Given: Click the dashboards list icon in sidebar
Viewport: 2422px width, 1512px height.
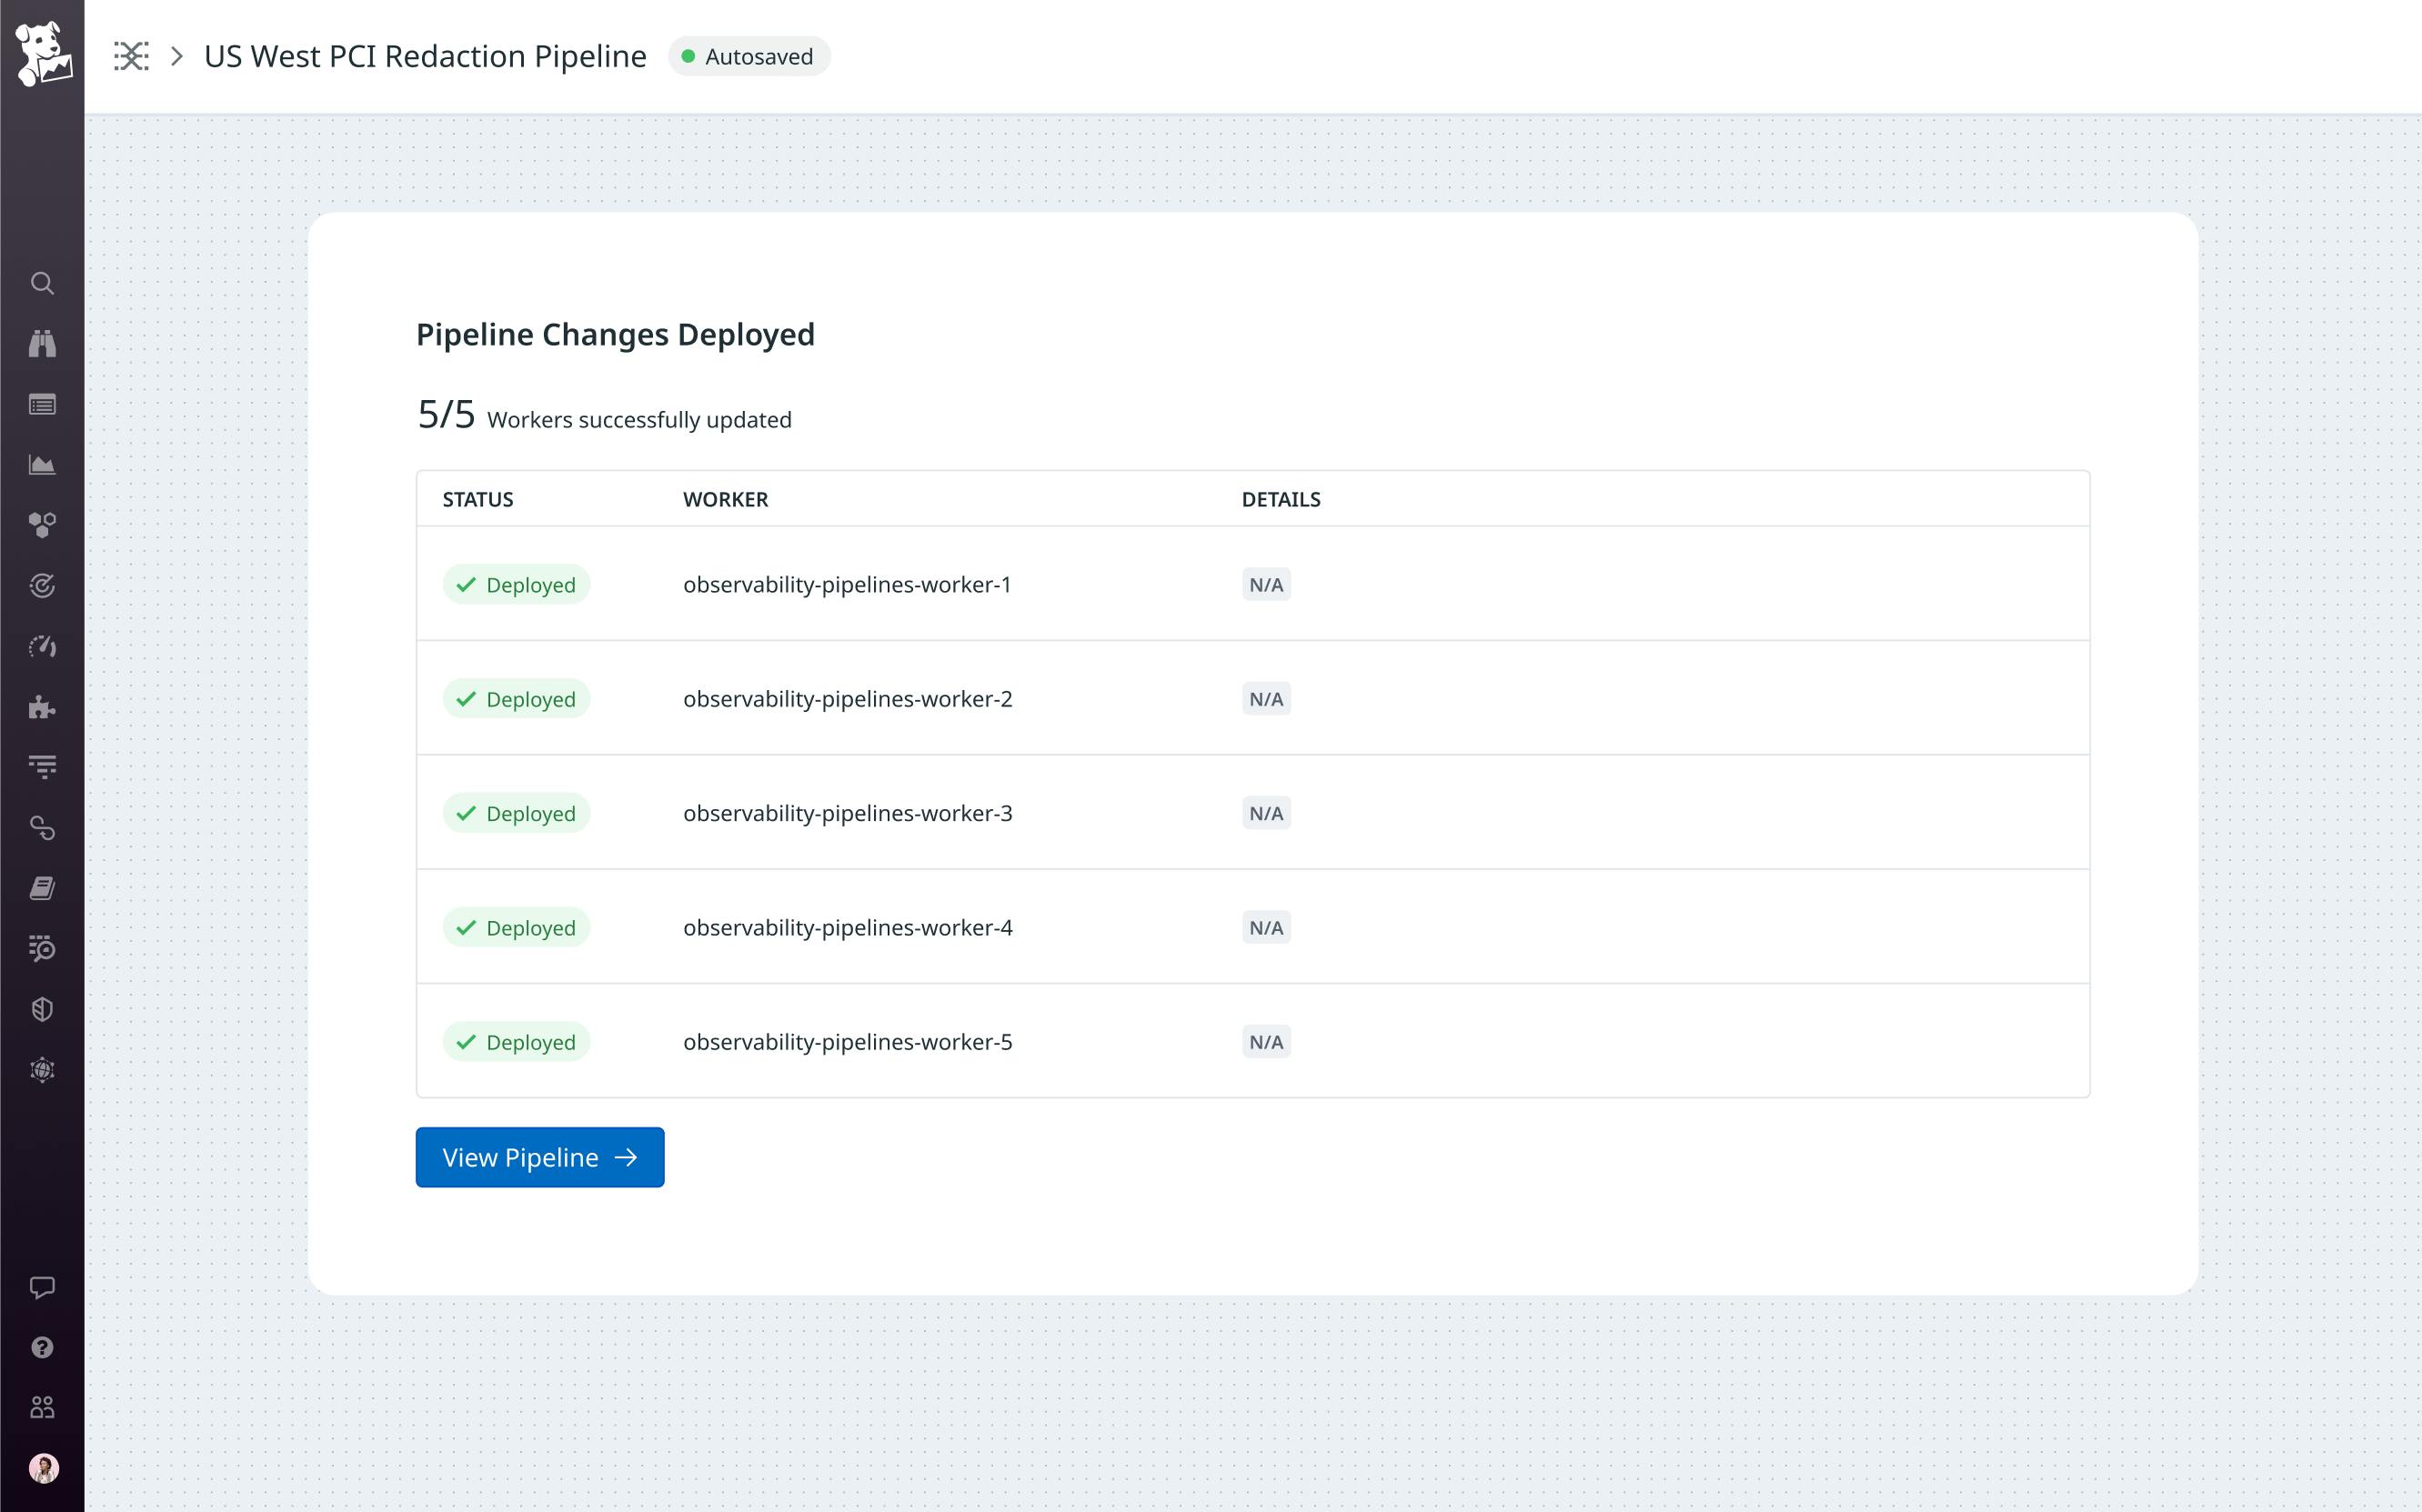Looking at the screenshot, I should pyautogui.click(x=42, y=404).
